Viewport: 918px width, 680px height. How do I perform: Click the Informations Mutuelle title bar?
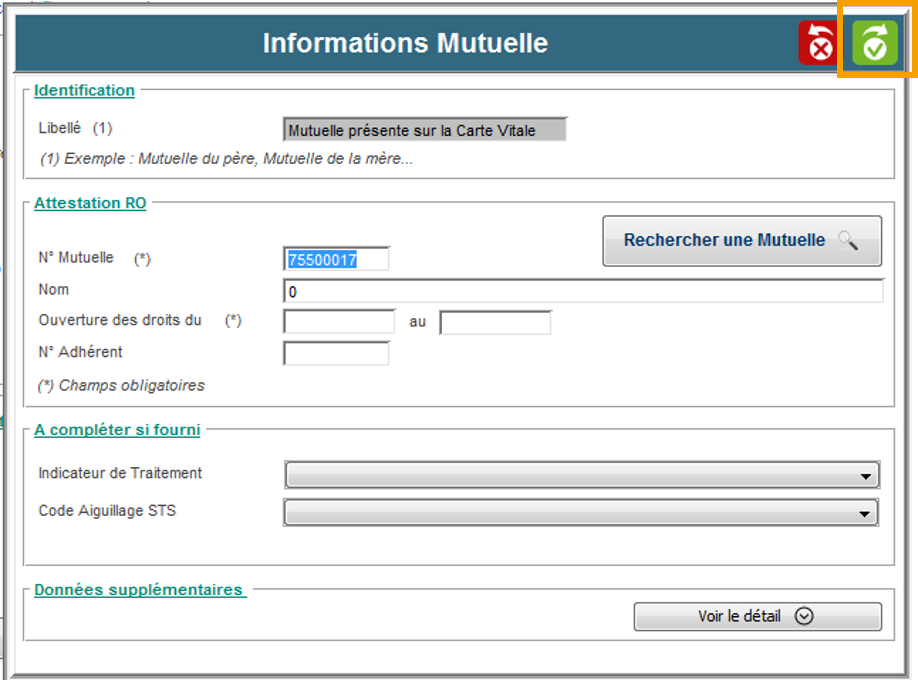(405, 44)
